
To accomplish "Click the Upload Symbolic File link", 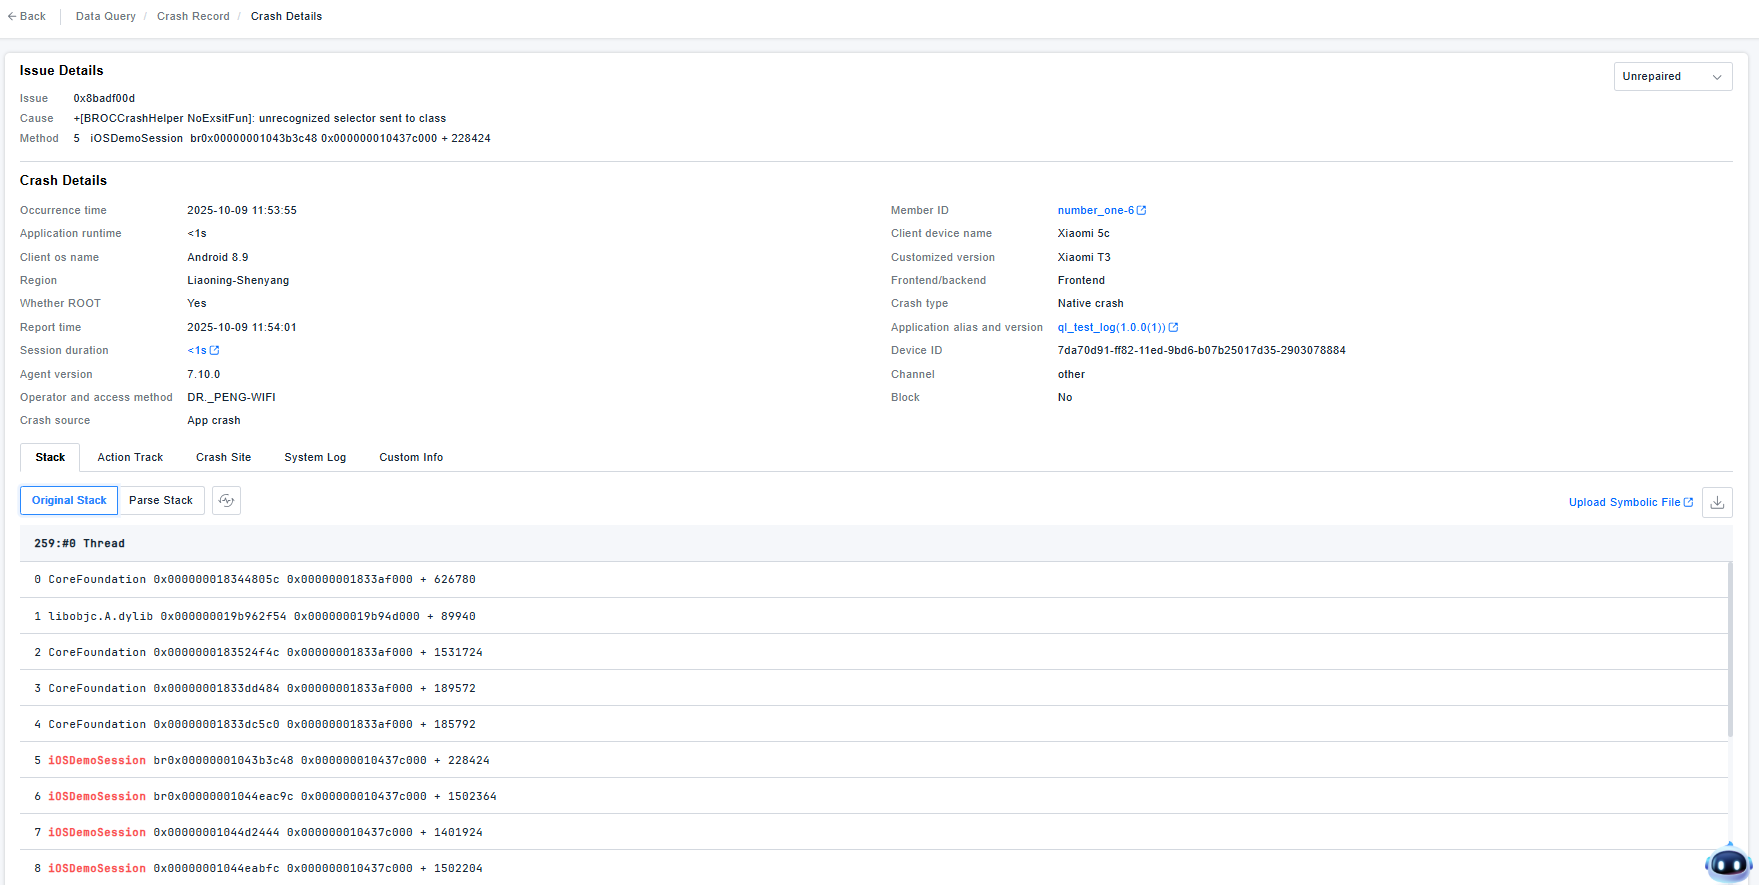I will pyautogui.click(x=1623, y=503).
